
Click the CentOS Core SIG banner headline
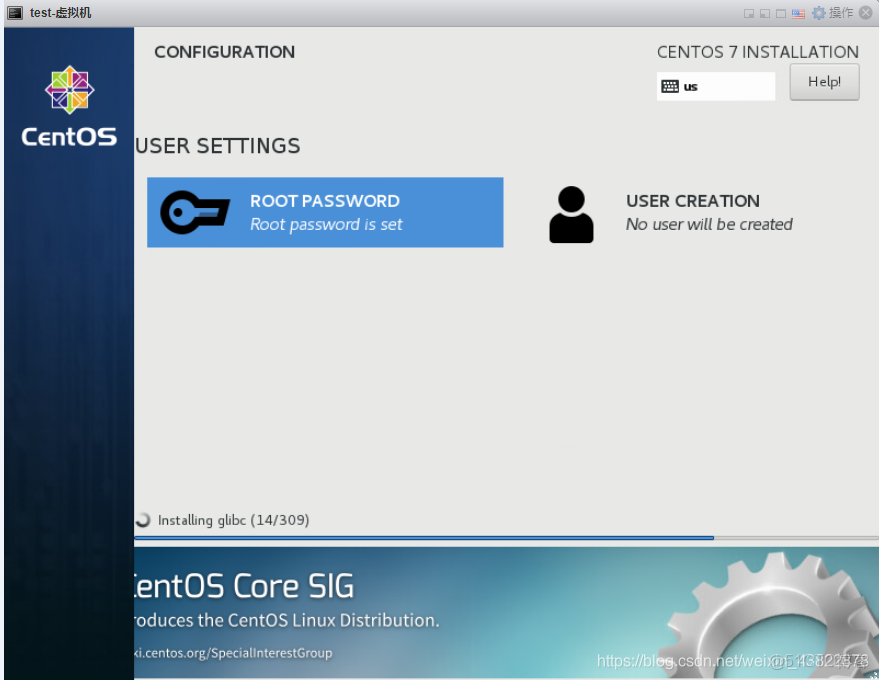(x=244, y=586)
